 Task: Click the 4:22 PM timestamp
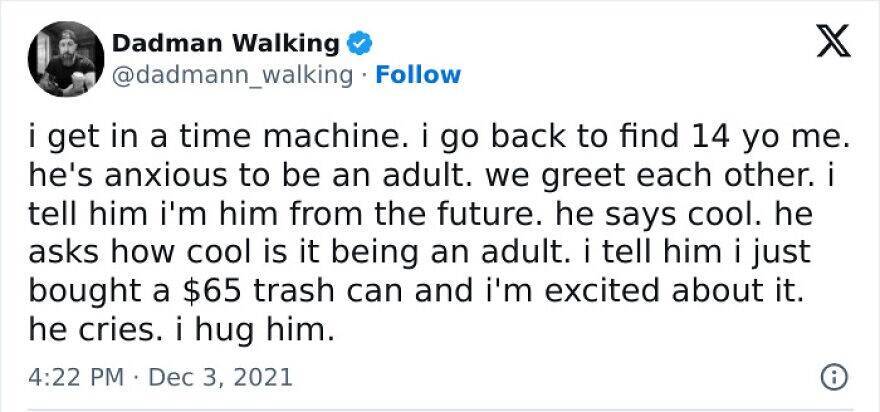(x=81, y=377)
